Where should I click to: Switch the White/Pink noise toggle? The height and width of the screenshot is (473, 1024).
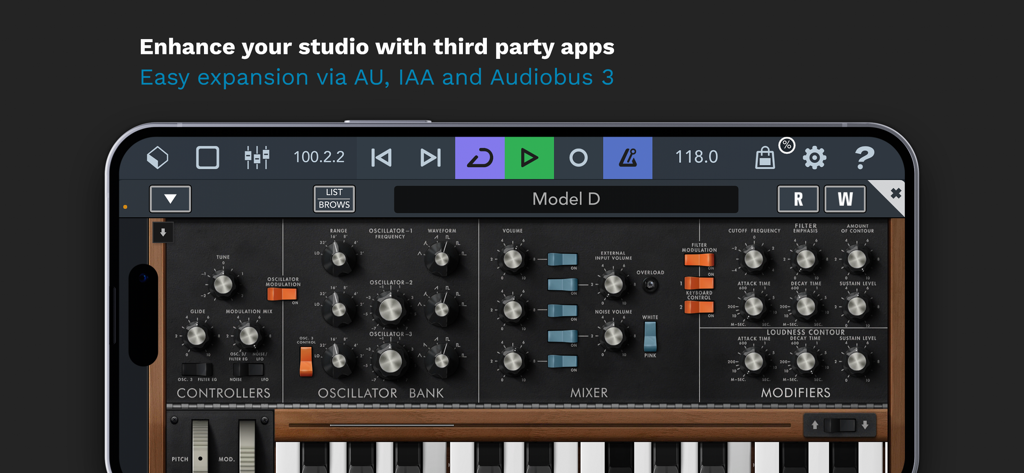(x=650, y=337)
